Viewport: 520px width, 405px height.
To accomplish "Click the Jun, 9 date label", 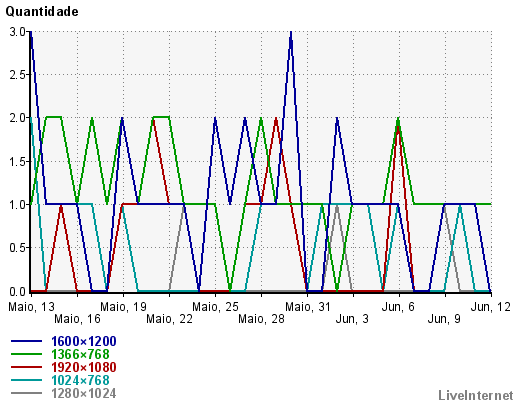I will point(444,319).
